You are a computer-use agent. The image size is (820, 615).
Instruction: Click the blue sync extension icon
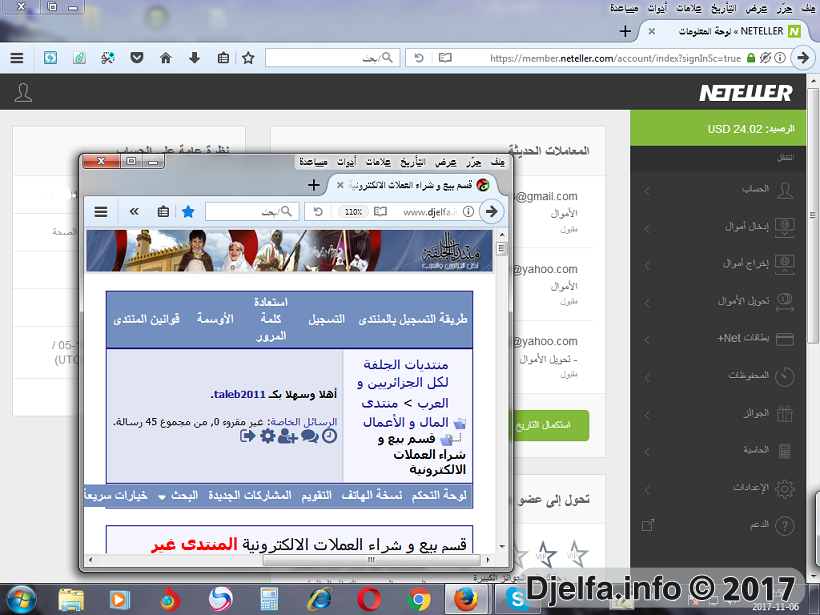click(50, 58)
